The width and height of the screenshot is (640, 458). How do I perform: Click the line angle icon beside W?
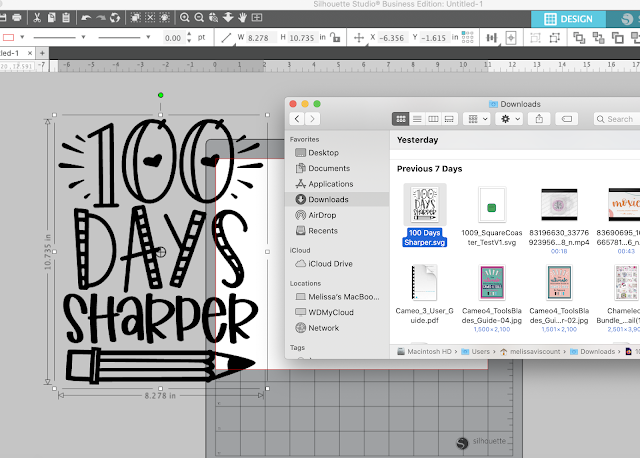point(226,38)
